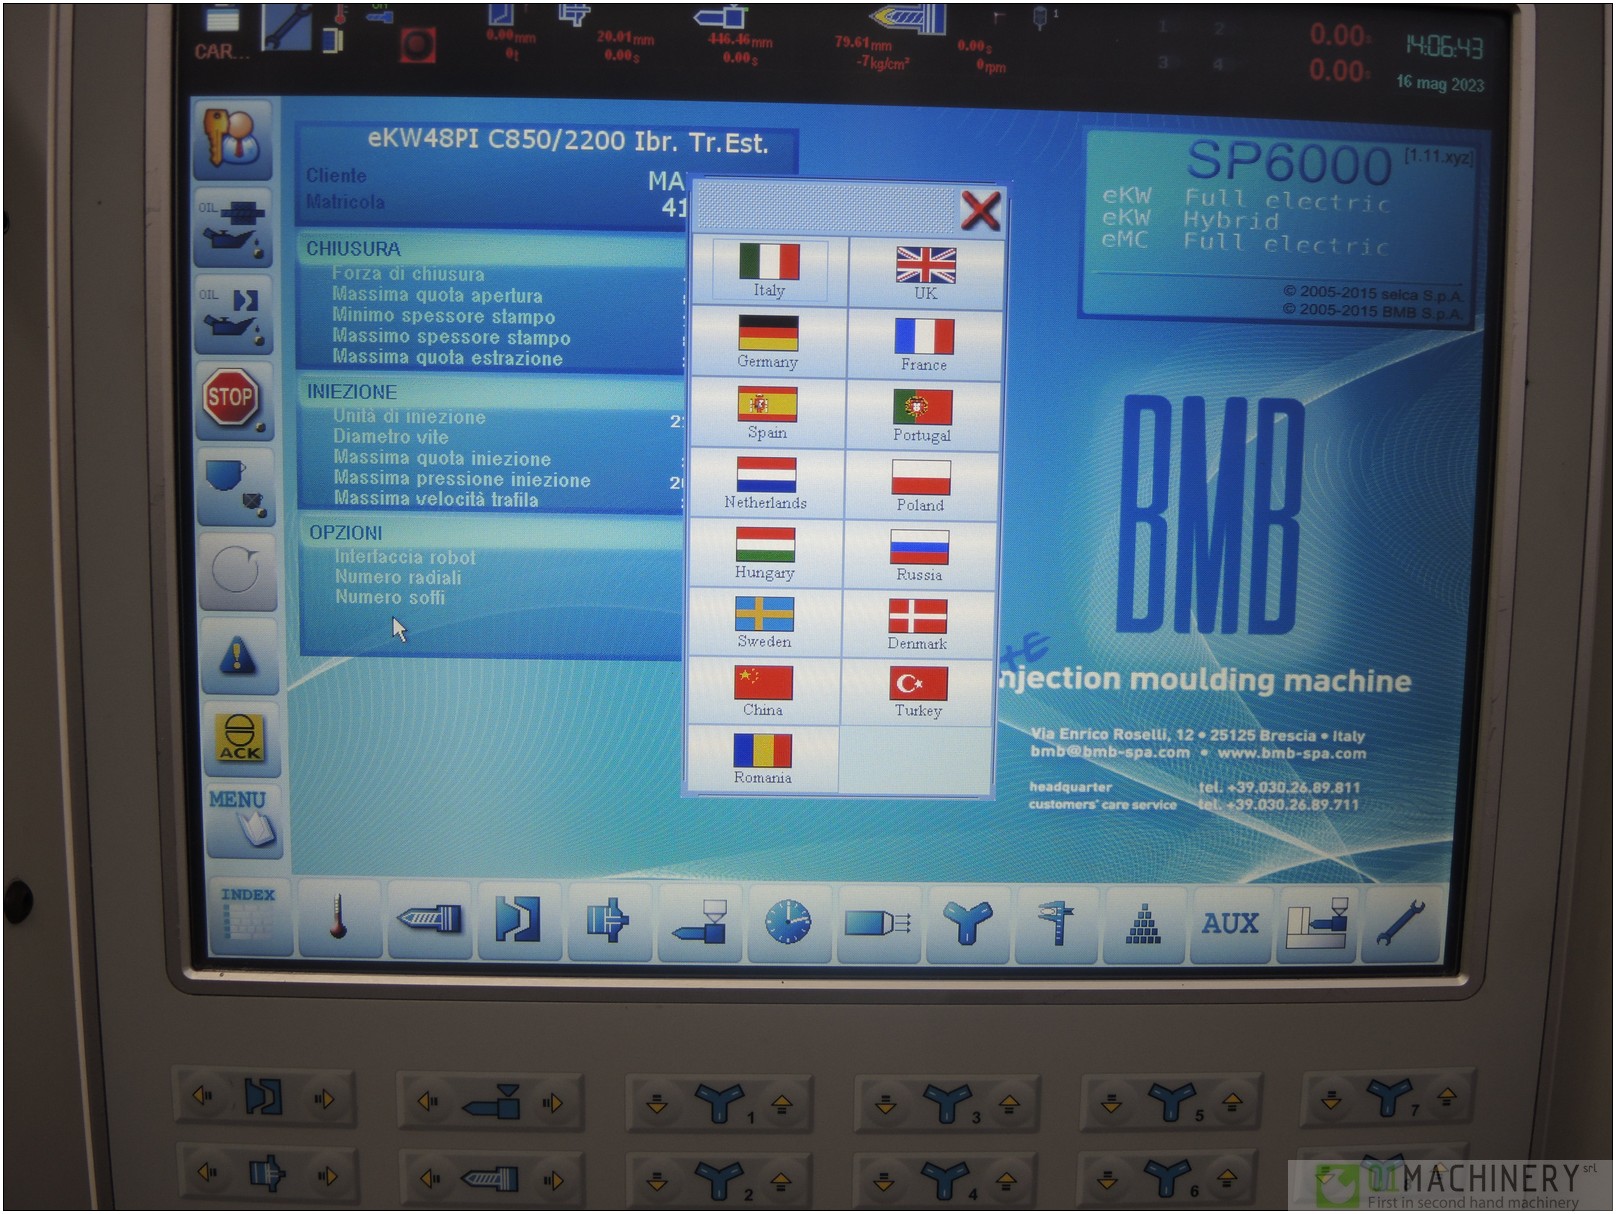Open the caliper measurement page icon
The height and width of the screenshot is (1214, 1616).
tap(1055, 923)
